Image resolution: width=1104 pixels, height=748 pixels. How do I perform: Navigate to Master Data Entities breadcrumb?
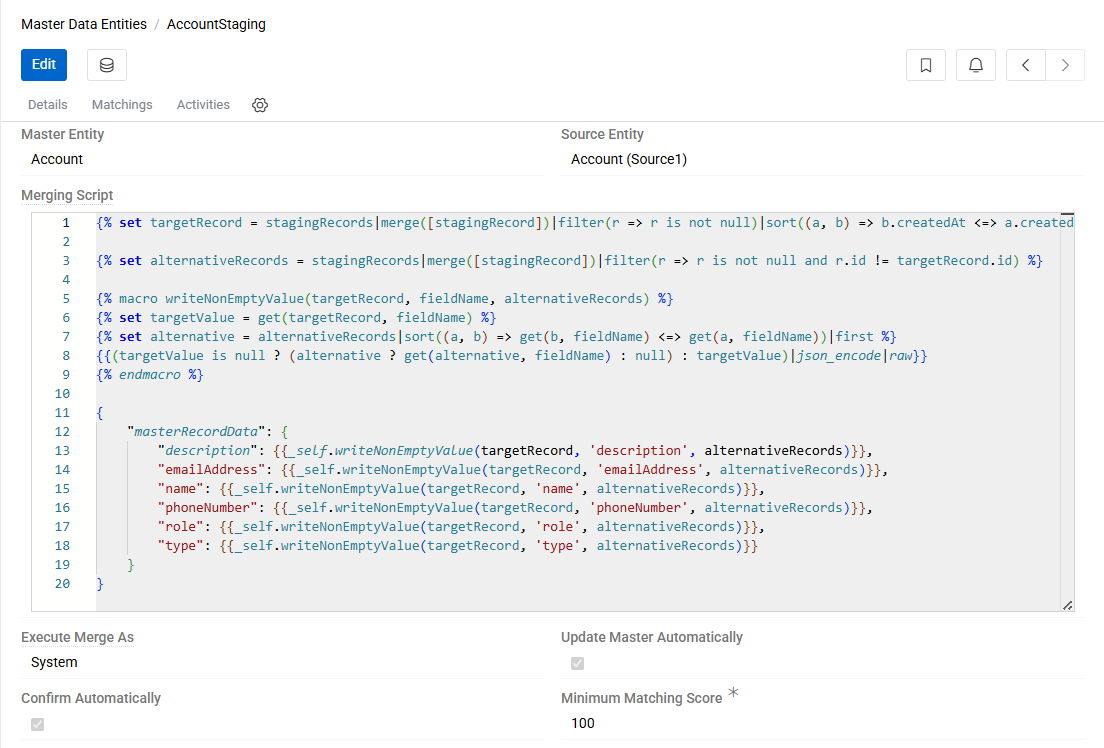pyautogui.click(x=84, y=24)
